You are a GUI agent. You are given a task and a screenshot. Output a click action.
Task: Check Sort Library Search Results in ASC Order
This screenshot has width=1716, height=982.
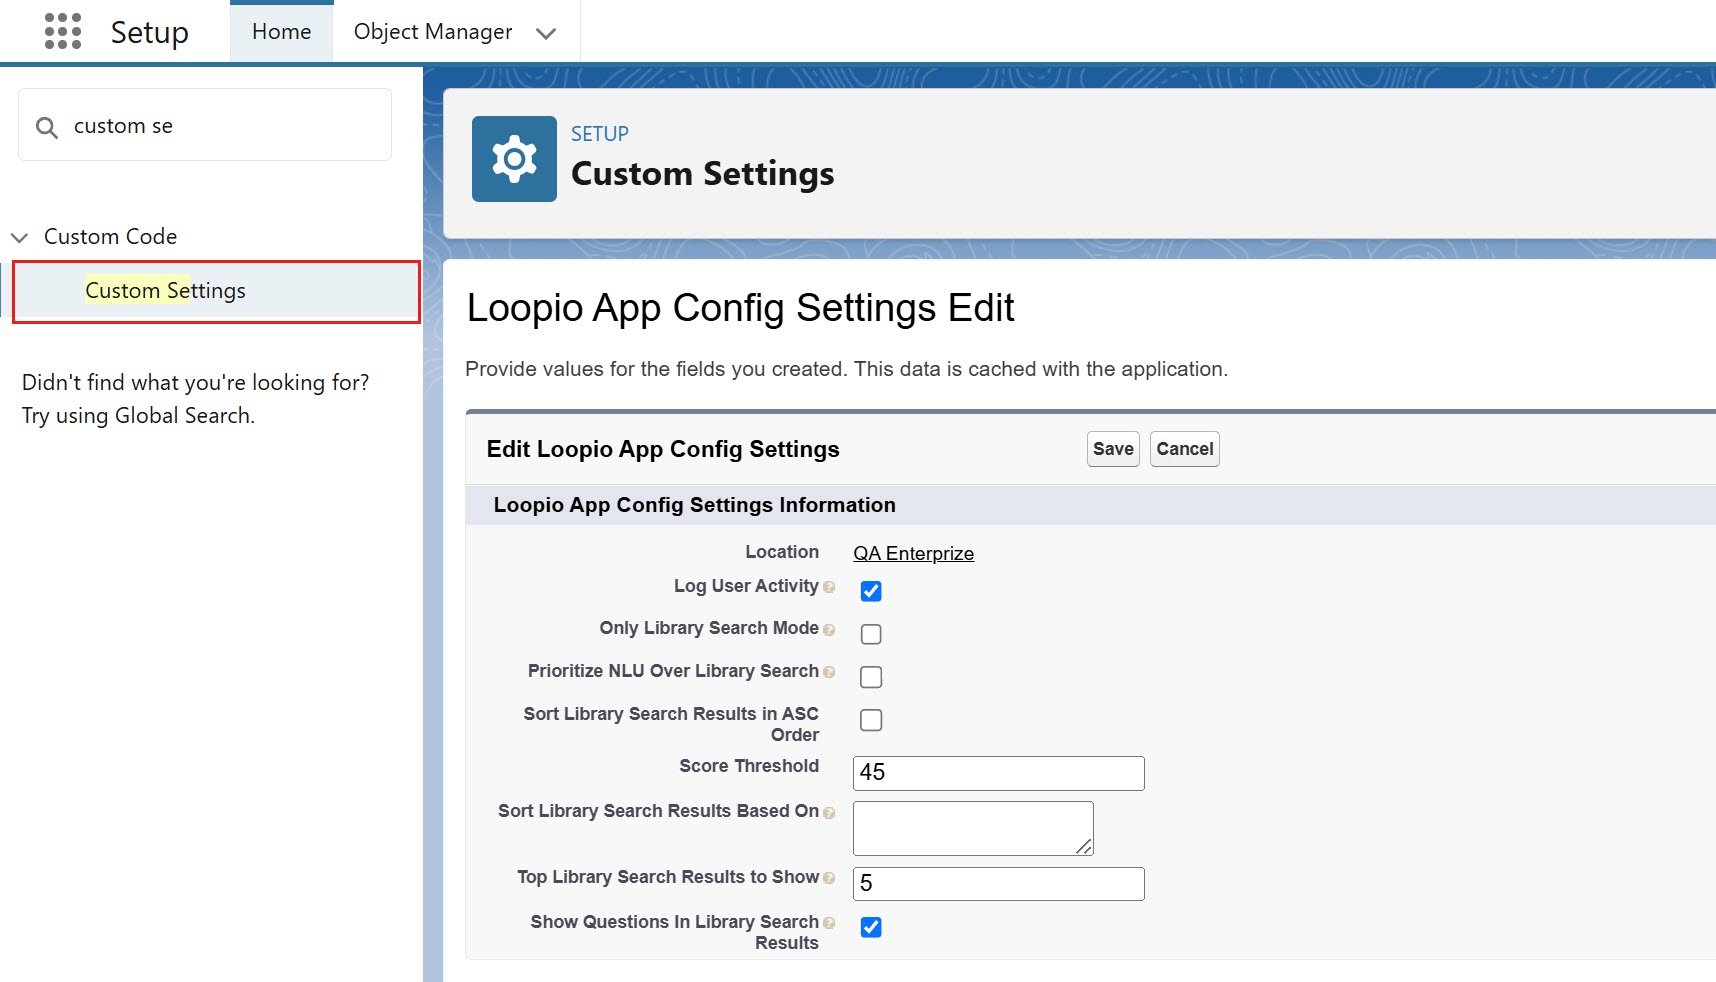pos(871,720)
